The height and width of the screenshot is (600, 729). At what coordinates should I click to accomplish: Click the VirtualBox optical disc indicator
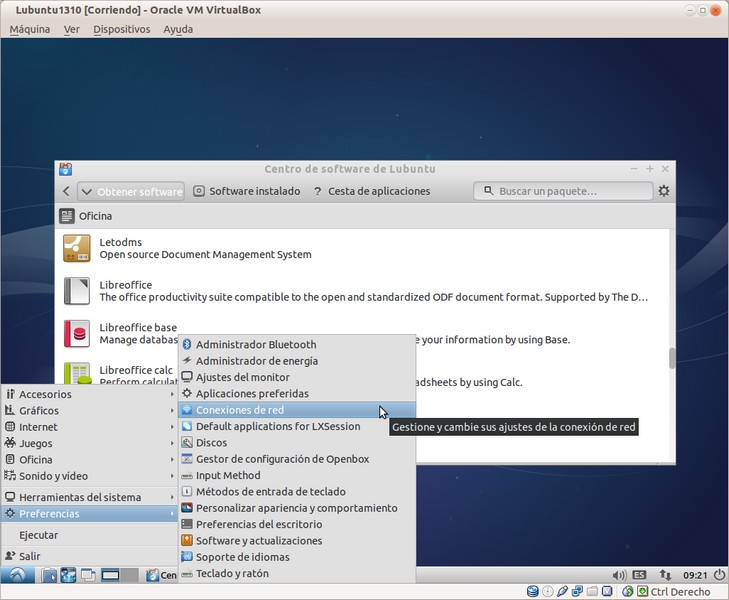548,591
